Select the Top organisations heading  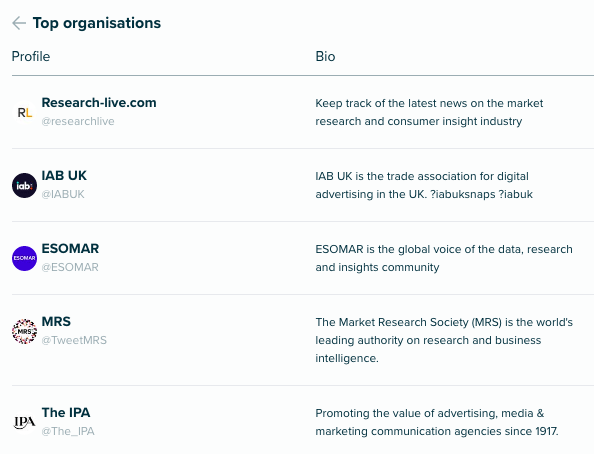97,23
